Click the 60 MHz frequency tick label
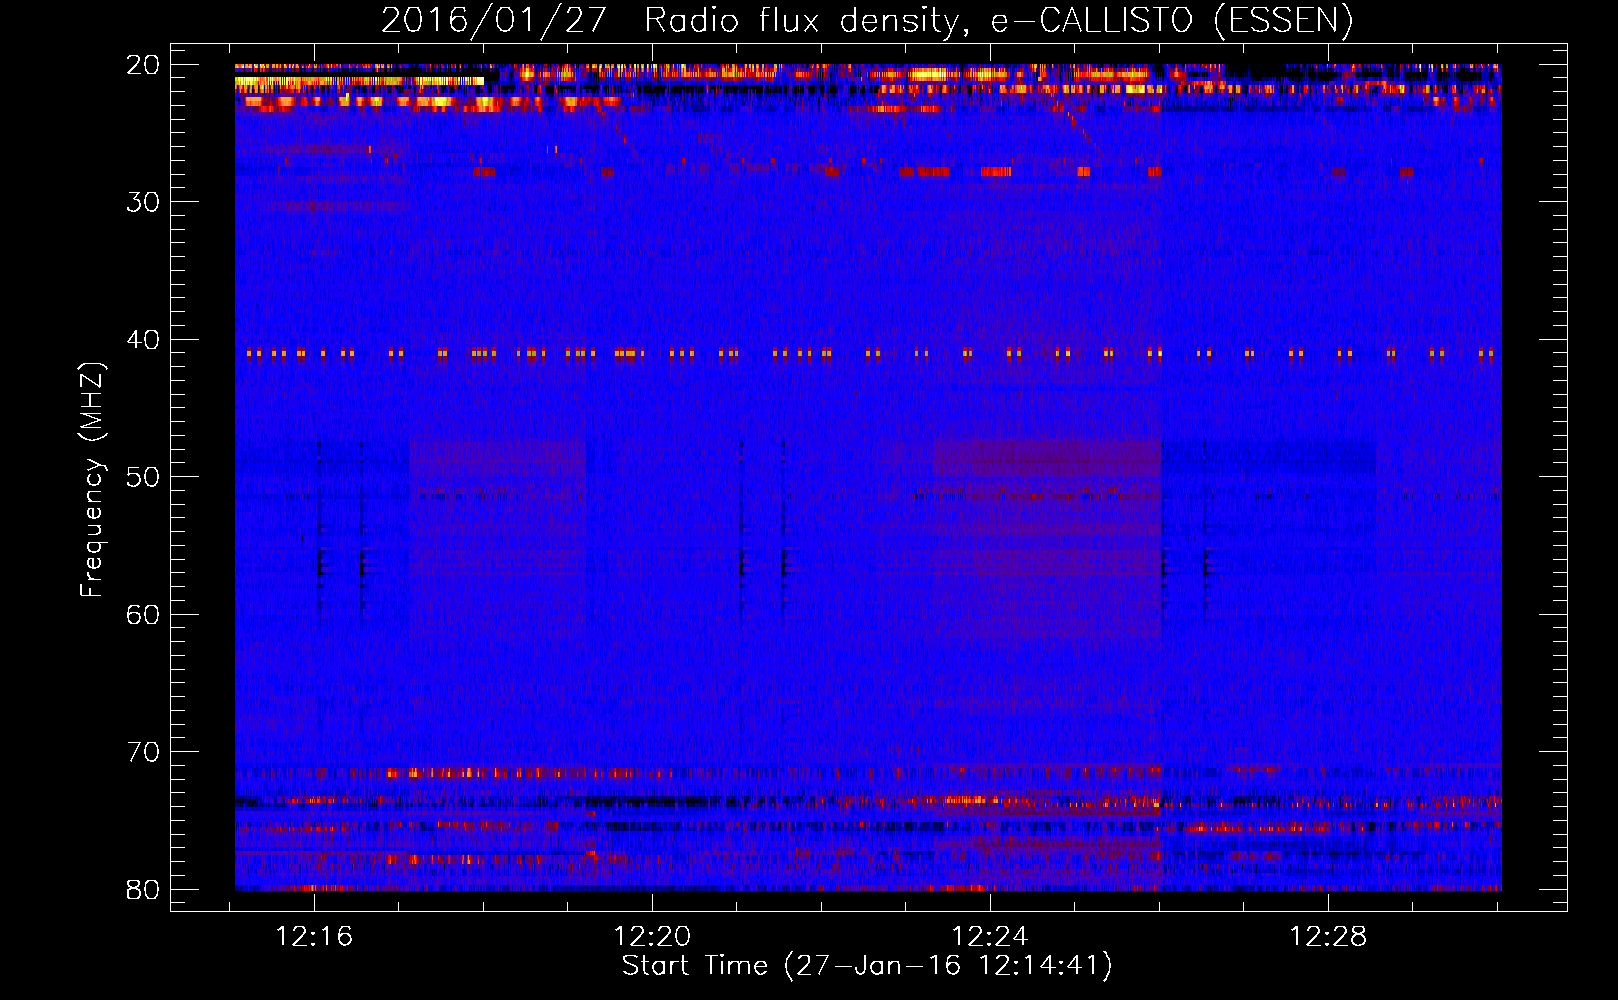The height and width of the screenshot is (1000, 1618). coord(143,614)
